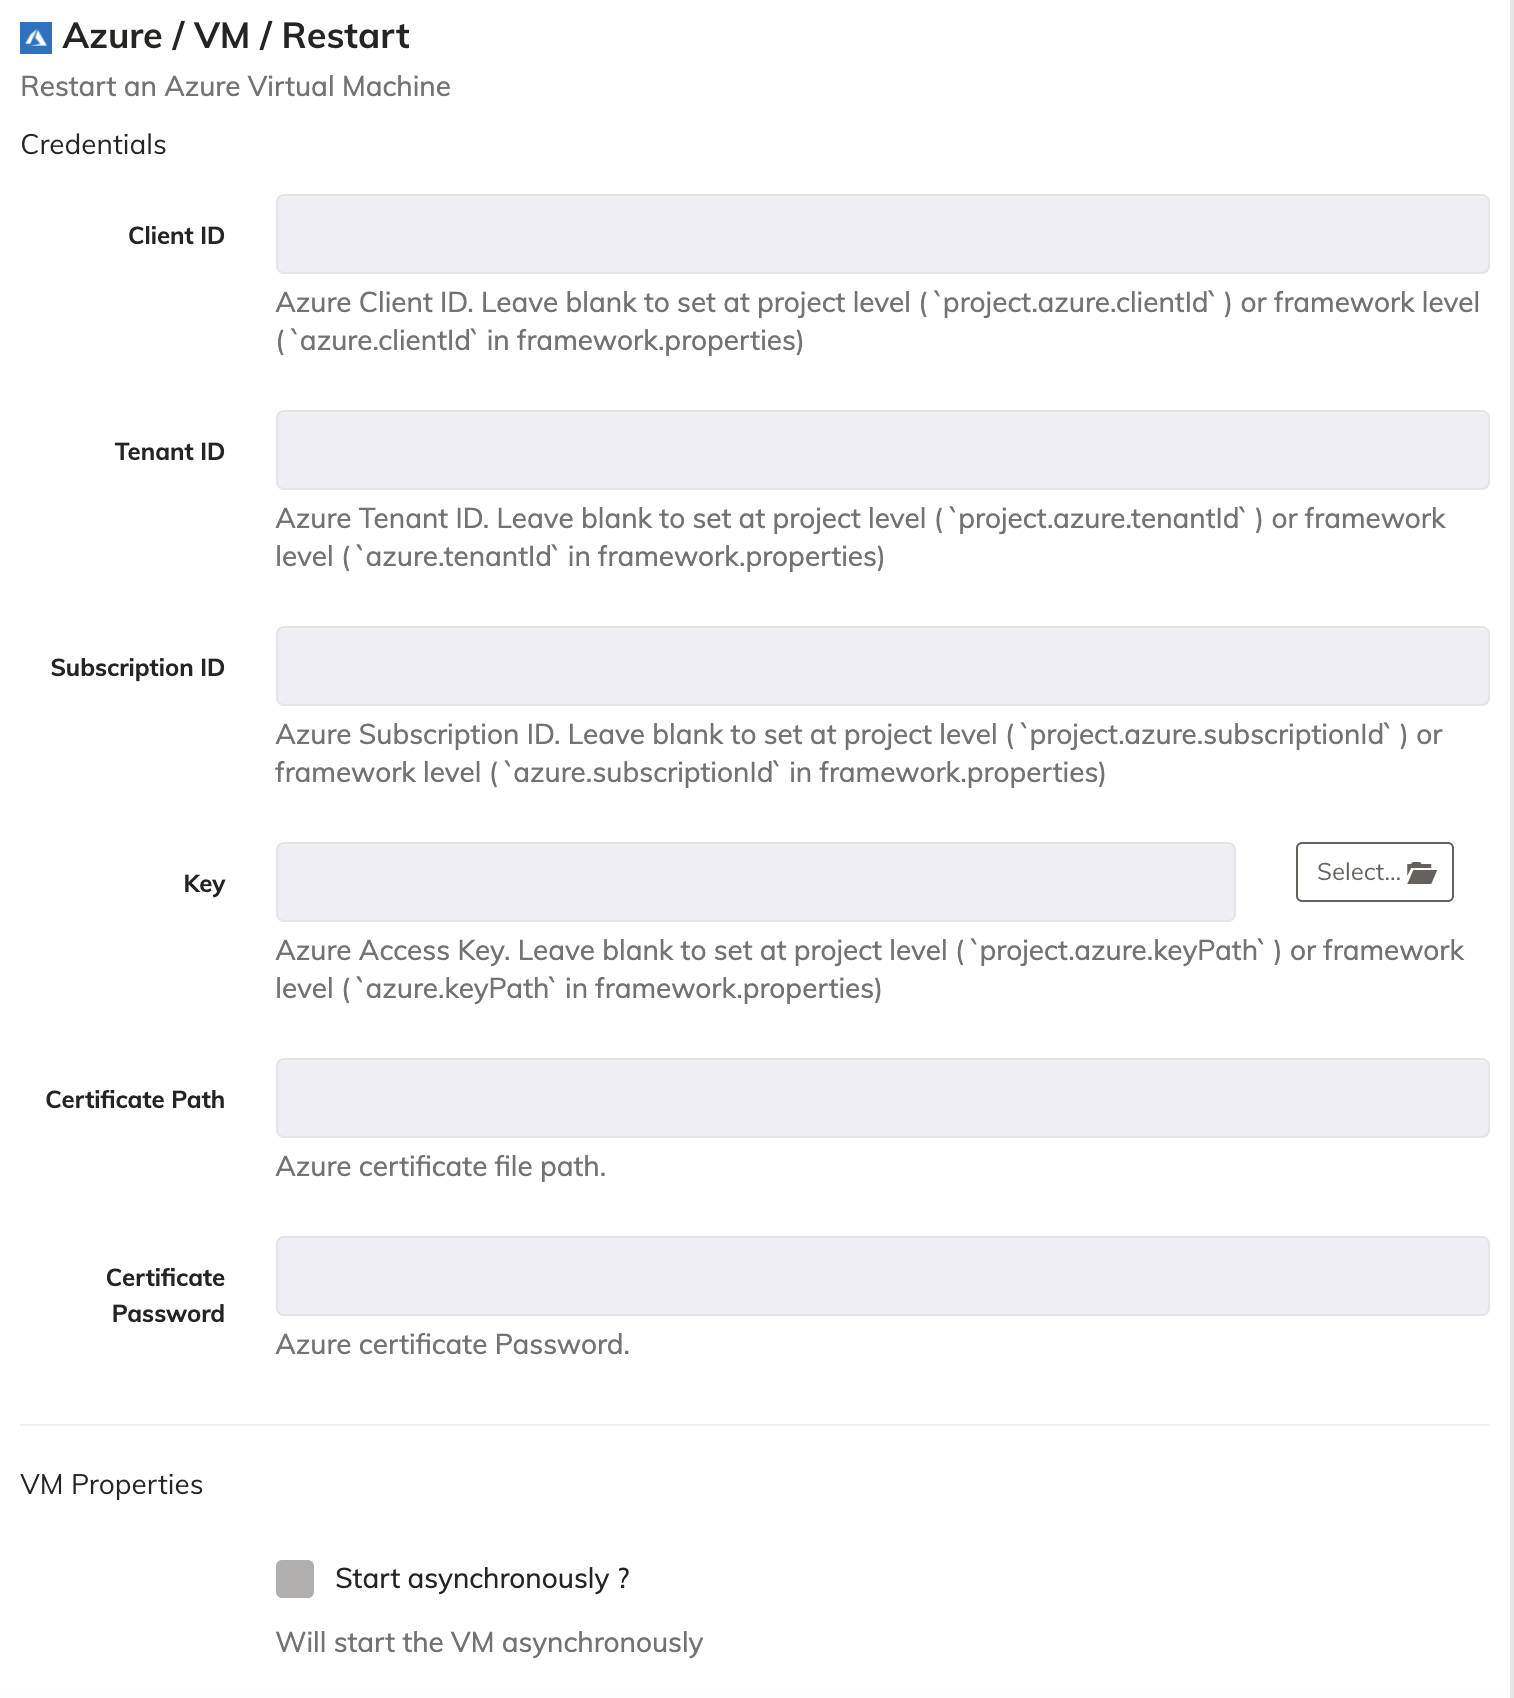Enable the Start asynchronously checkbox
Screen dimensions: 1514x1698
[295, 1578]
